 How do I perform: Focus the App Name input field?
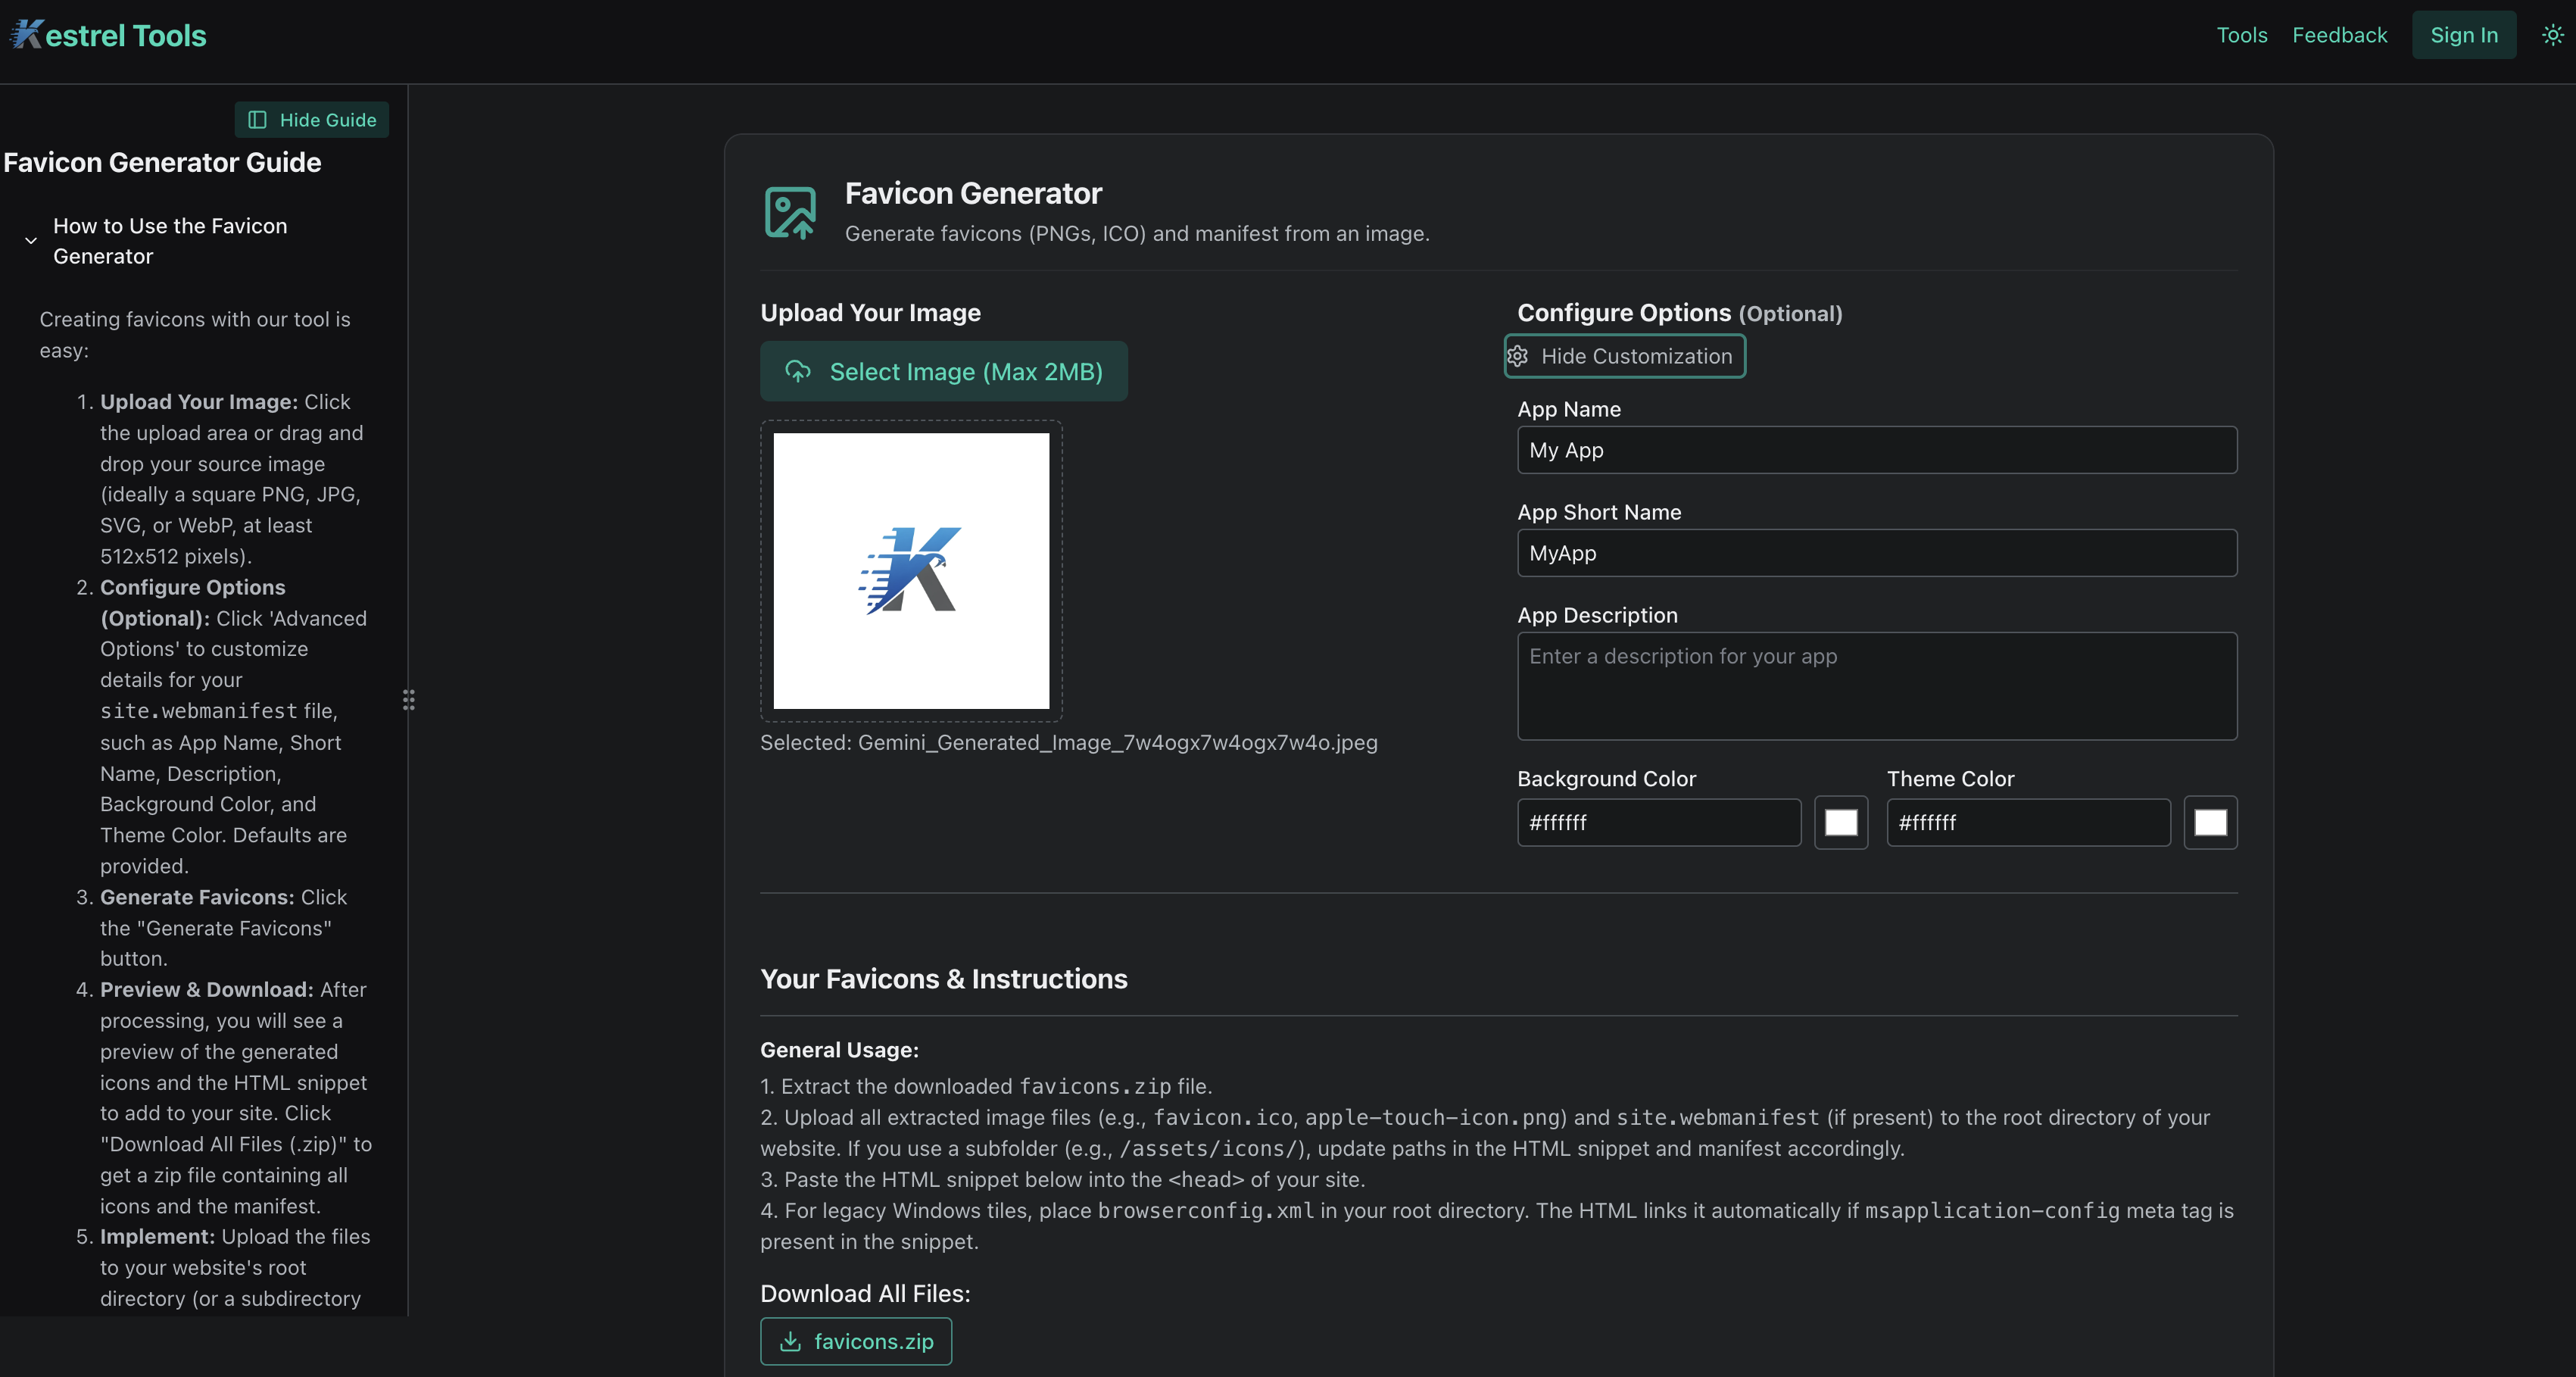click(x=1876, y=450)
